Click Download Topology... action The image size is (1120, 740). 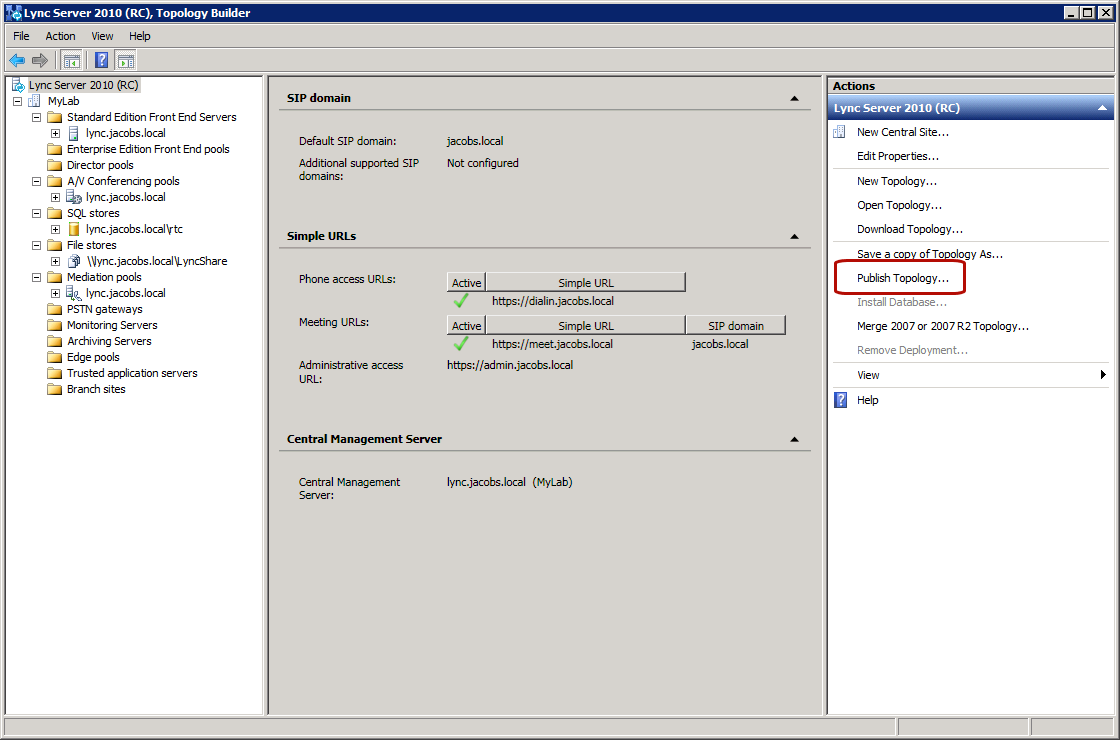(x=910, y=229)
